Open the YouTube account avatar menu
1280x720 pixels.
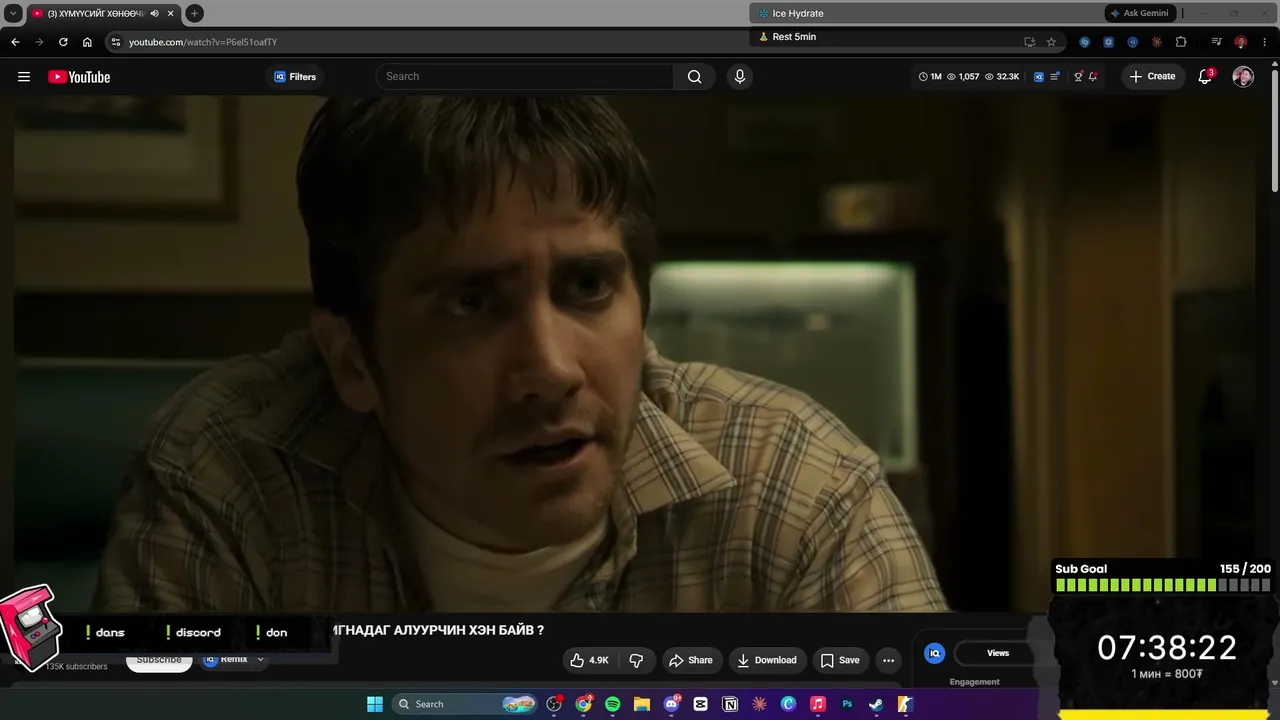pos(1243,77)
